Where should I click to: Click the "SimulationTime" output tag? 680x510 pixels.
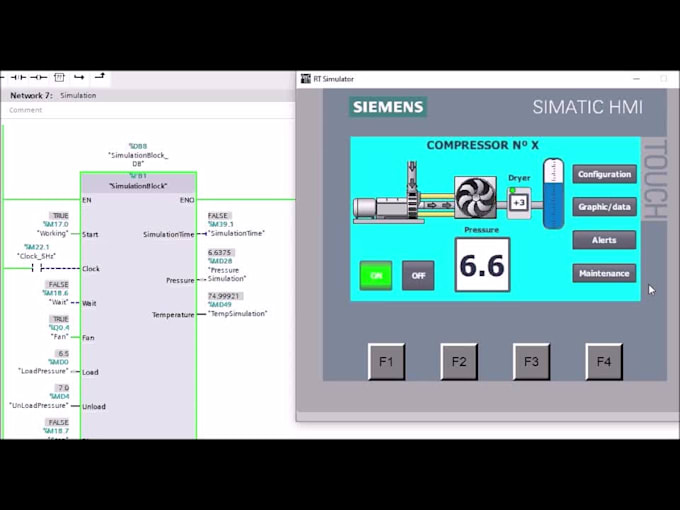point(236,233)
